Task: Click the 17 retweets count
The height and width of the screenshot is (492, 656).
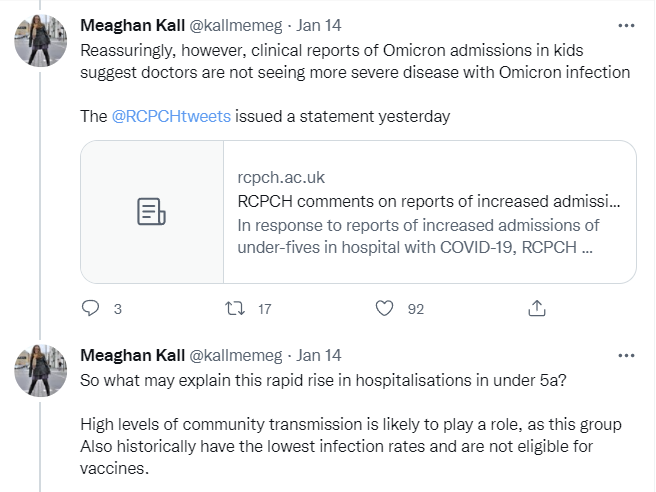Action: [x=265, y=310]
